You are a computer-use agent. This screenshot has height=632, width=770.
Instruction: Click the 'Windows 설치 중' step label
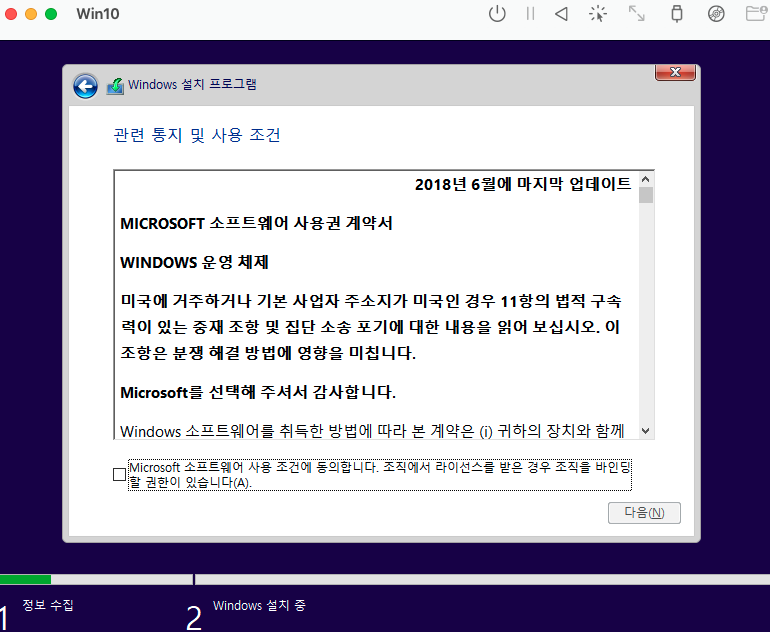(x=259, y=605)
